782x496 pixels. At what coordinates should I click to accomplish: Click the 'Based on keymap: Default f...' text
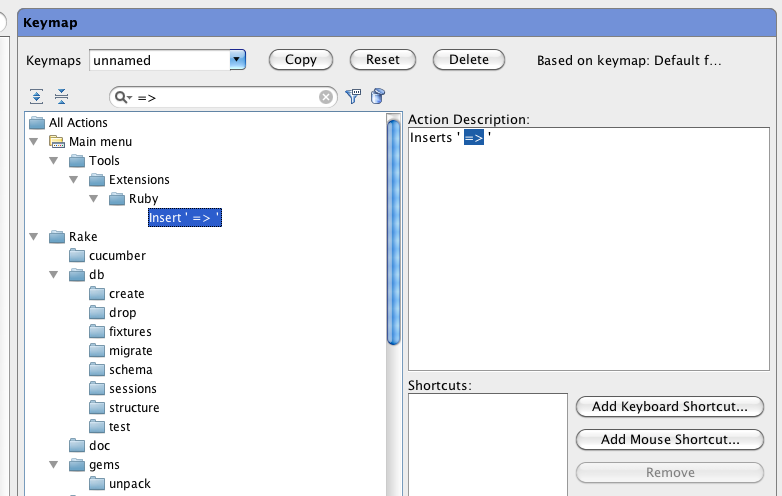tap(629, 60)
